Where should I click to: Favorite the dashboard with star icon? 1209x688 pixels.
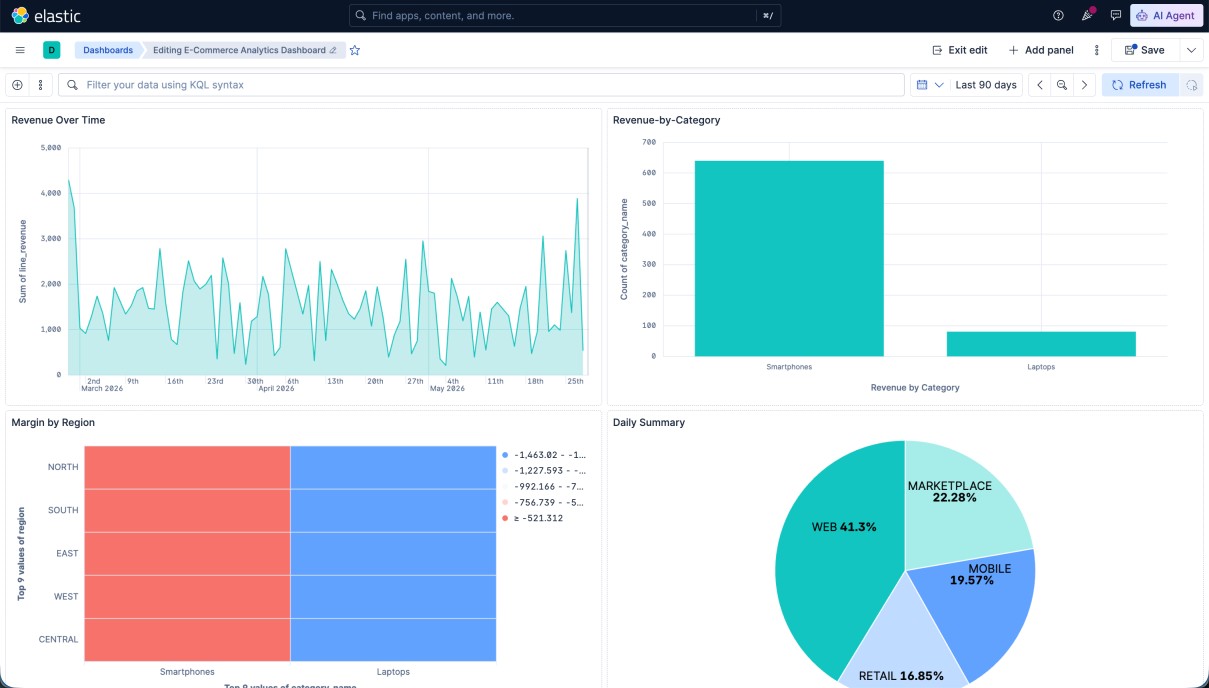pos(355,50)
